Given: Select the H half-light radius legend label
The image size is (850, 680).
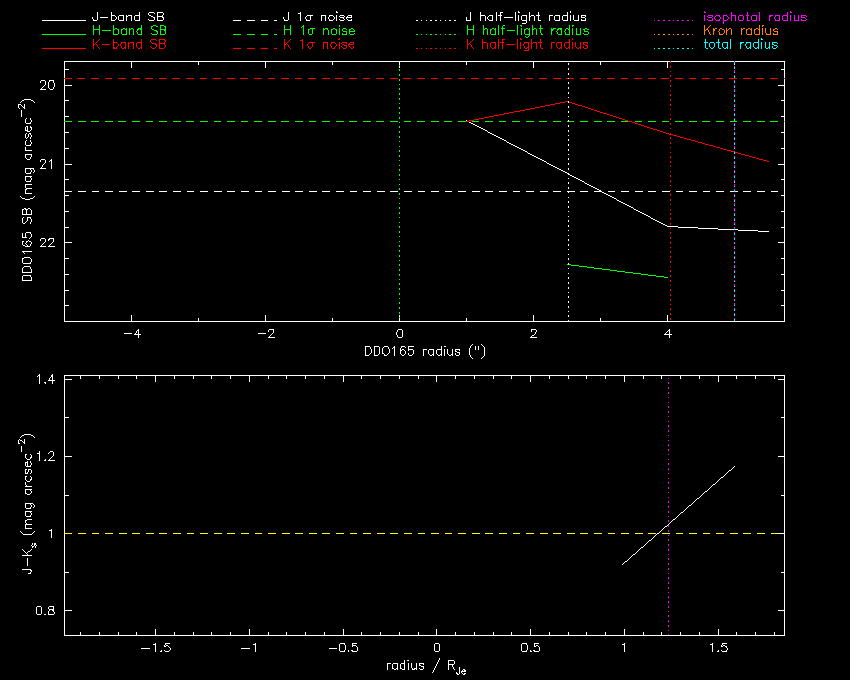Looking at the screenshot, I should click(526, 31).
